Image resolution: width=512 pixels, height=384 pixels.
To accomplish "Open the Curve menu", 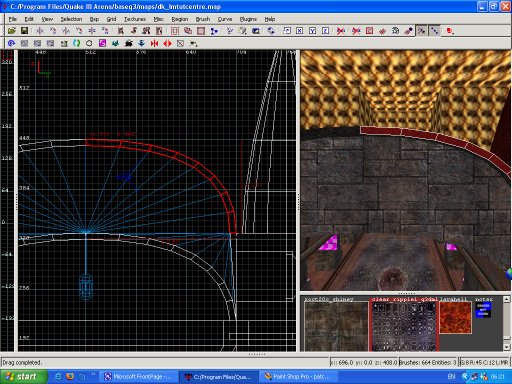I will click(x=225, y=19).
